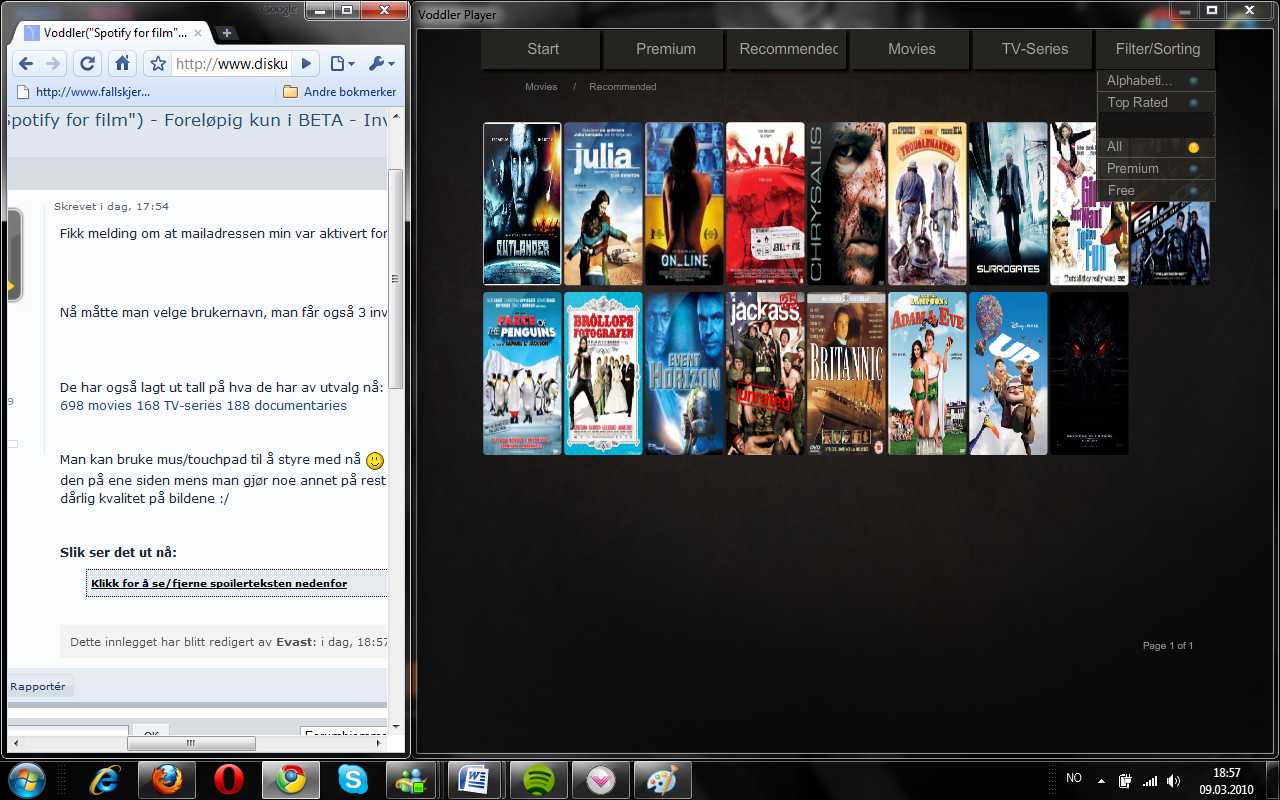Select the On_Line movie poster
This screenshot has height=800, width=1280.
[x=684, y=204]
